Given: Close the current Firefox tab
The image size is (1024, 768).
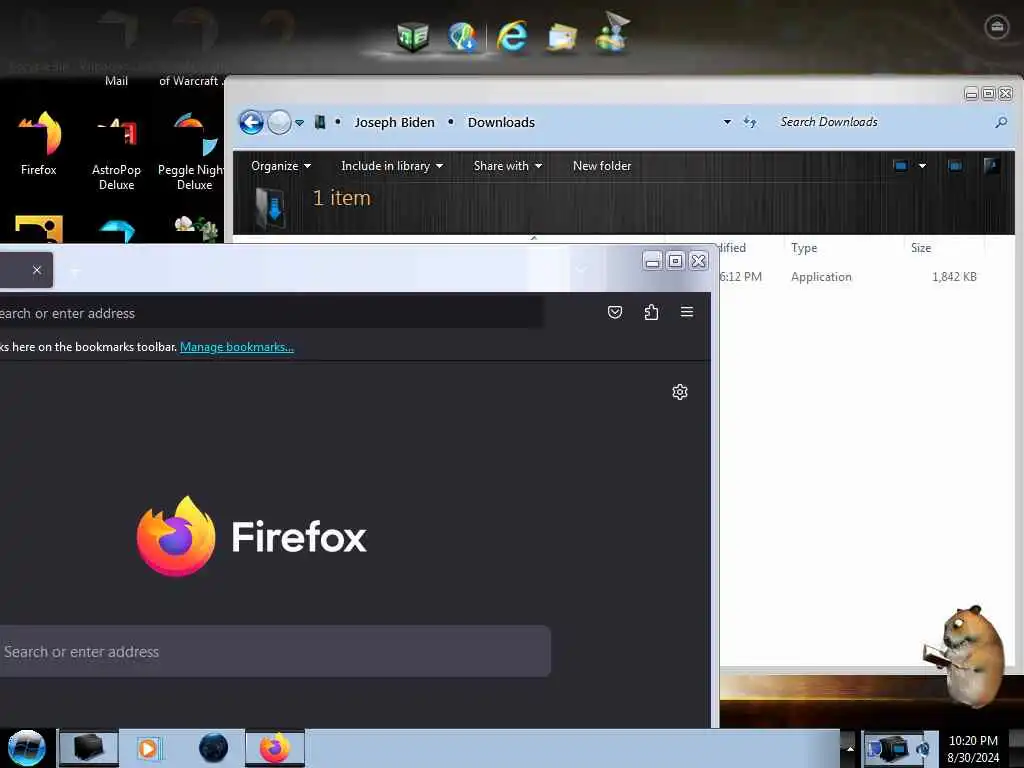Looking at the screenshot, I should tap(37, 270).
